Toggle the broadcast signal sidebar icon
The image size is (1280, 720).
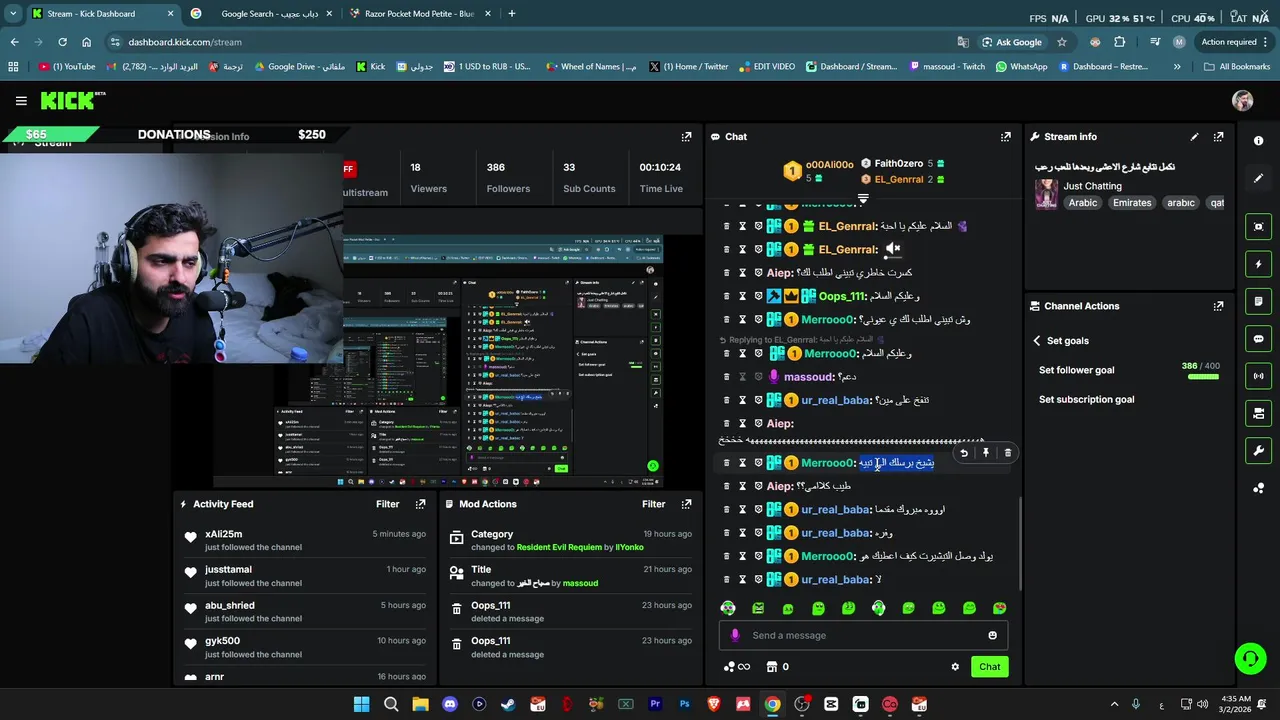click(1258, 376)
